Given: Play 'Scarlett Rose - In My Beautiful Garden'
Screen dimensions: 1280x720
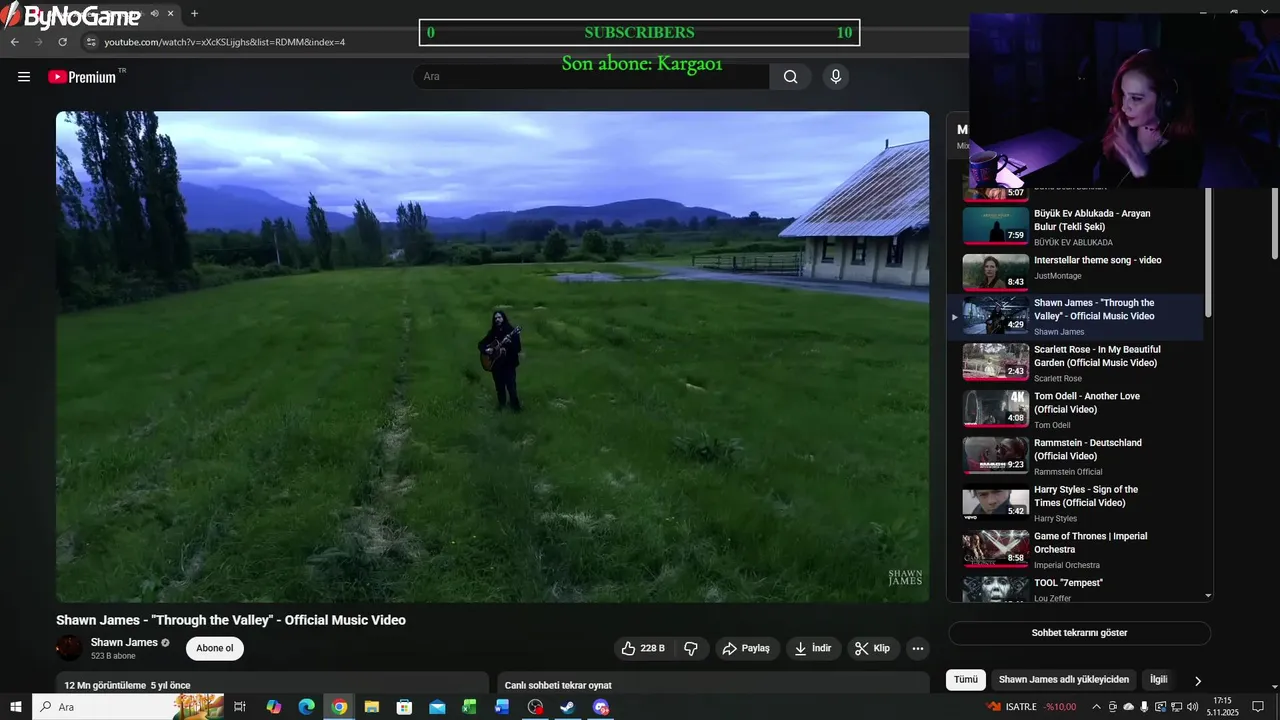Looking at the screenshot, I should 1075,363.
